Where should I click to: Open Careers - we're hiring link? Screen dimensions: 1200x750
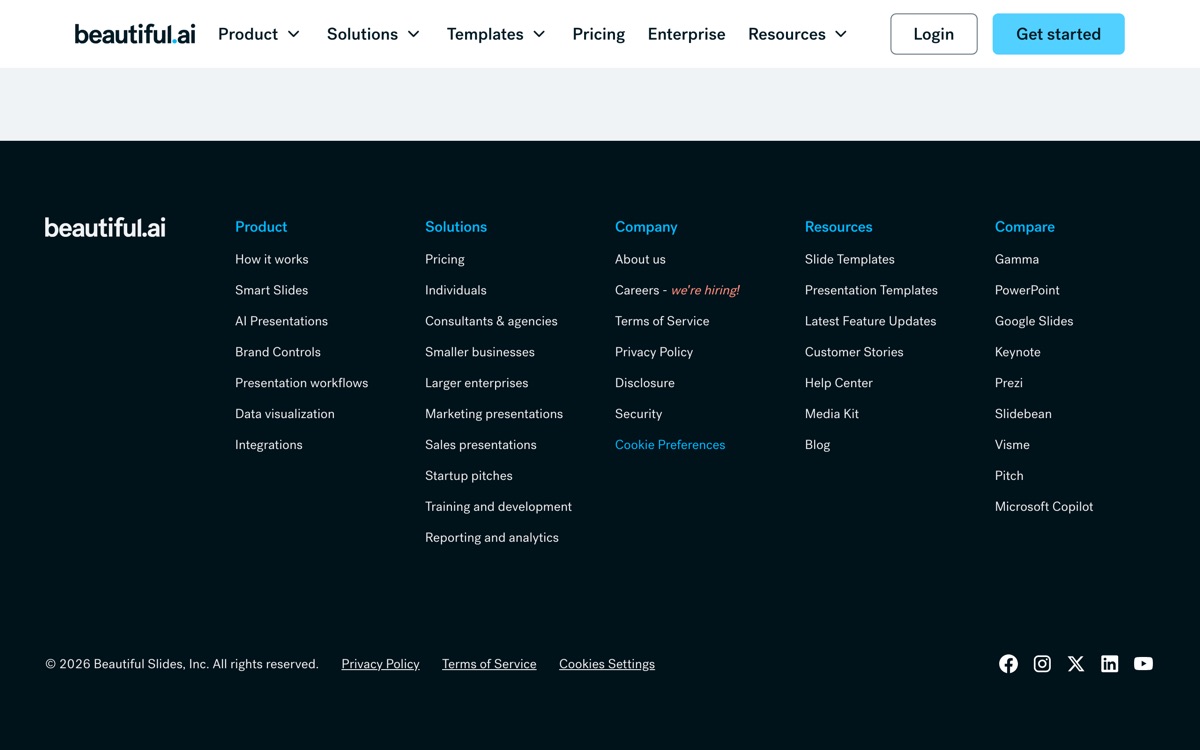[x=678, y=290]
